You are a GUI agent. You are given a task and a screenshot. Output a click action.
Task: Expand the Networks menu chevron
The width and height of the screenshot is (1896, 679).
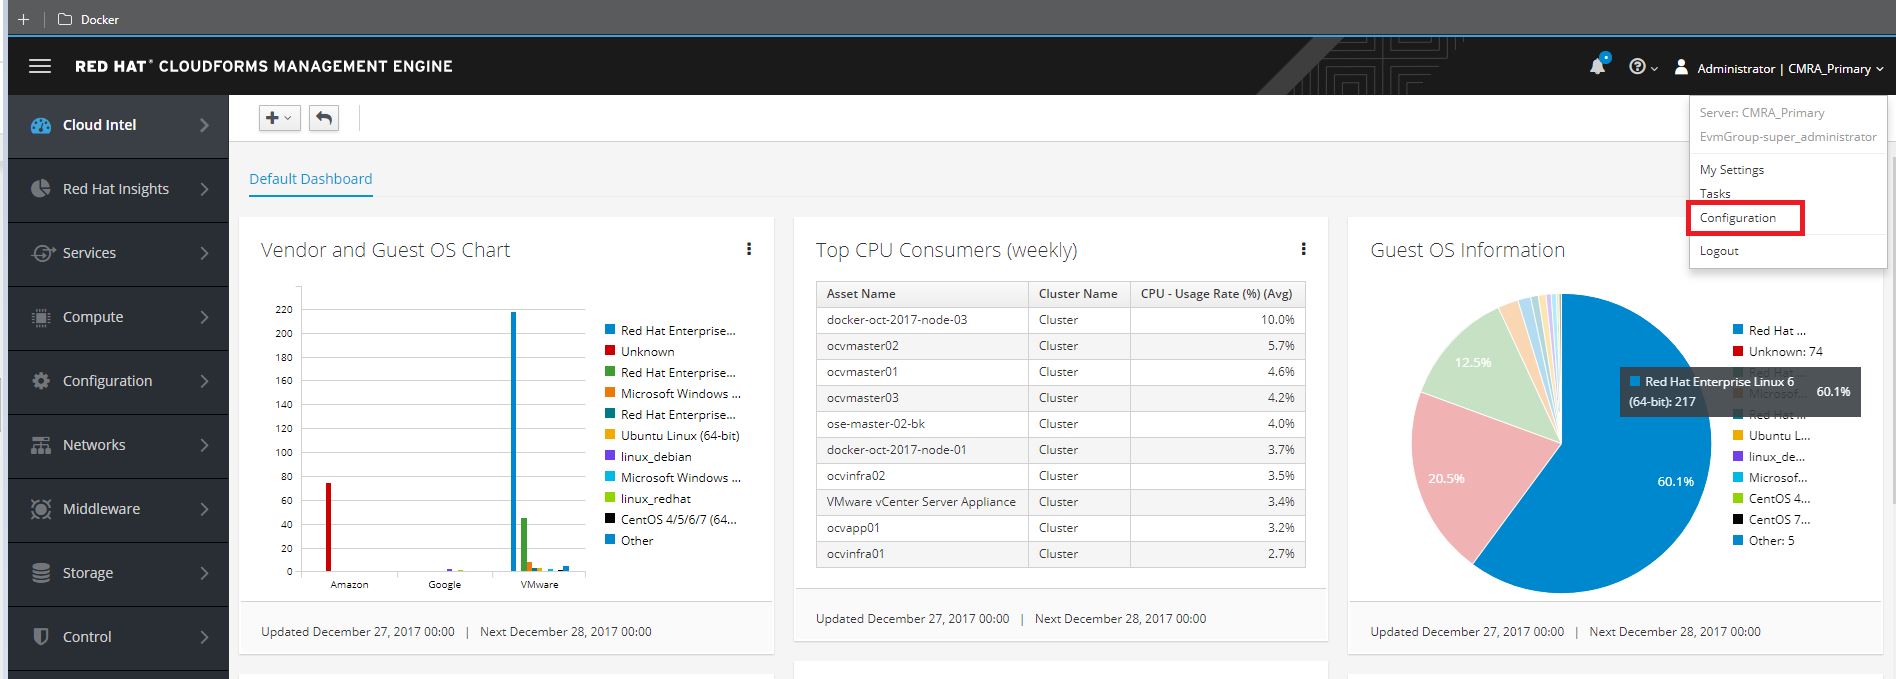[204, 445]
